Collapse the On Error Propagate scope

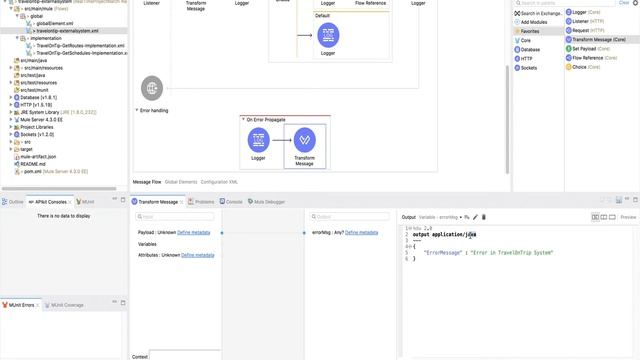coord(243,119)
